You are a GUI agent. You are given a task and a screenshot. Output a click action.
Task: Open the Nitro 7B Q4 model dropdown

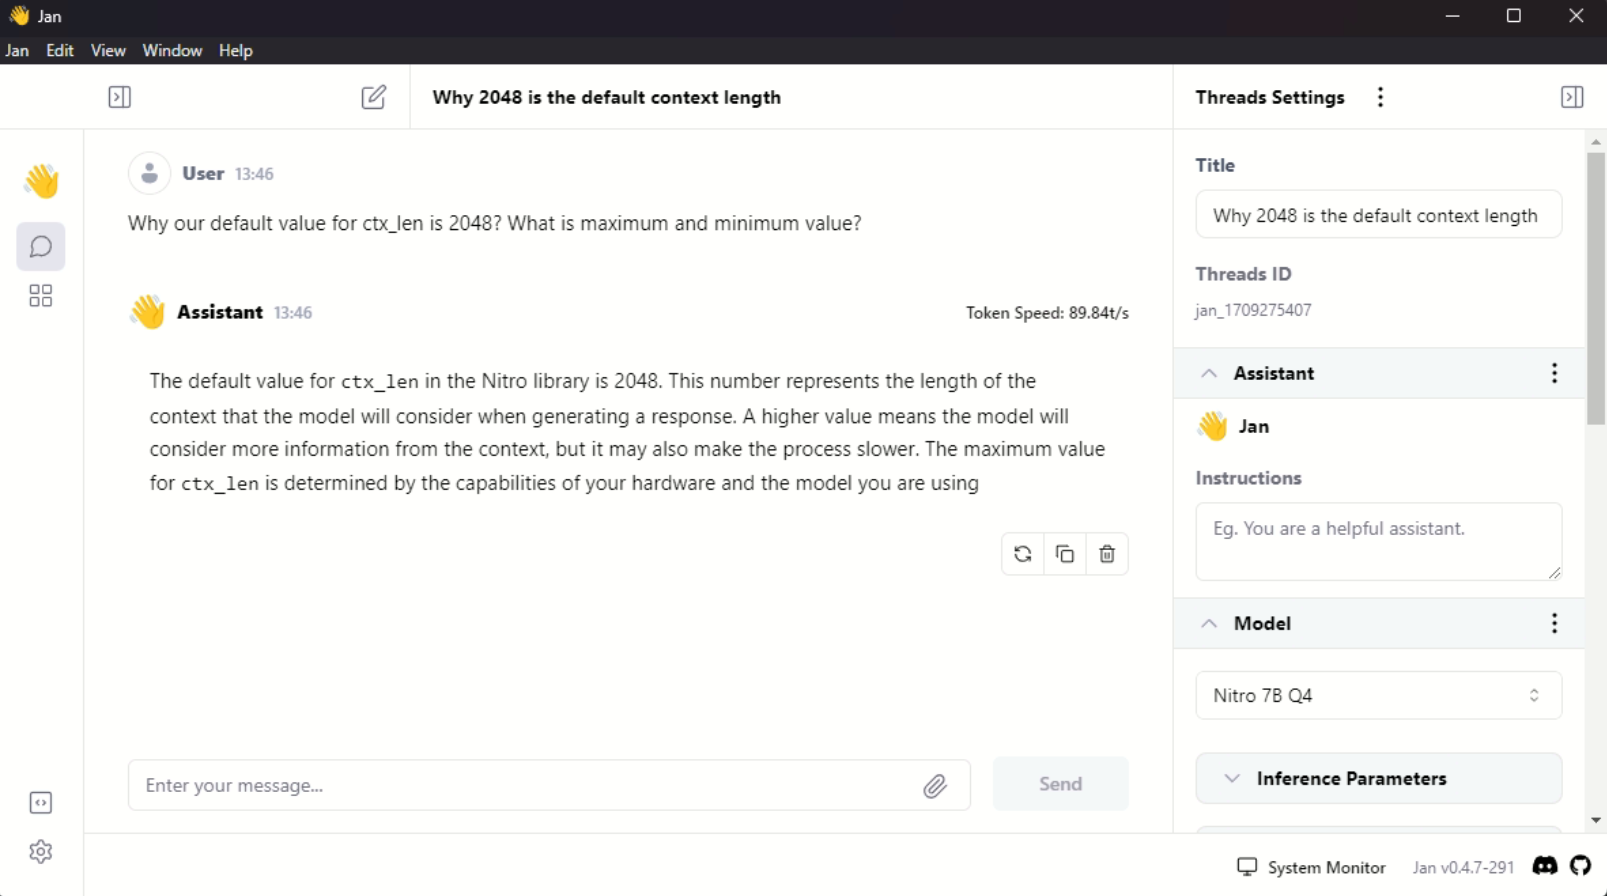[x=1377, y=695]
